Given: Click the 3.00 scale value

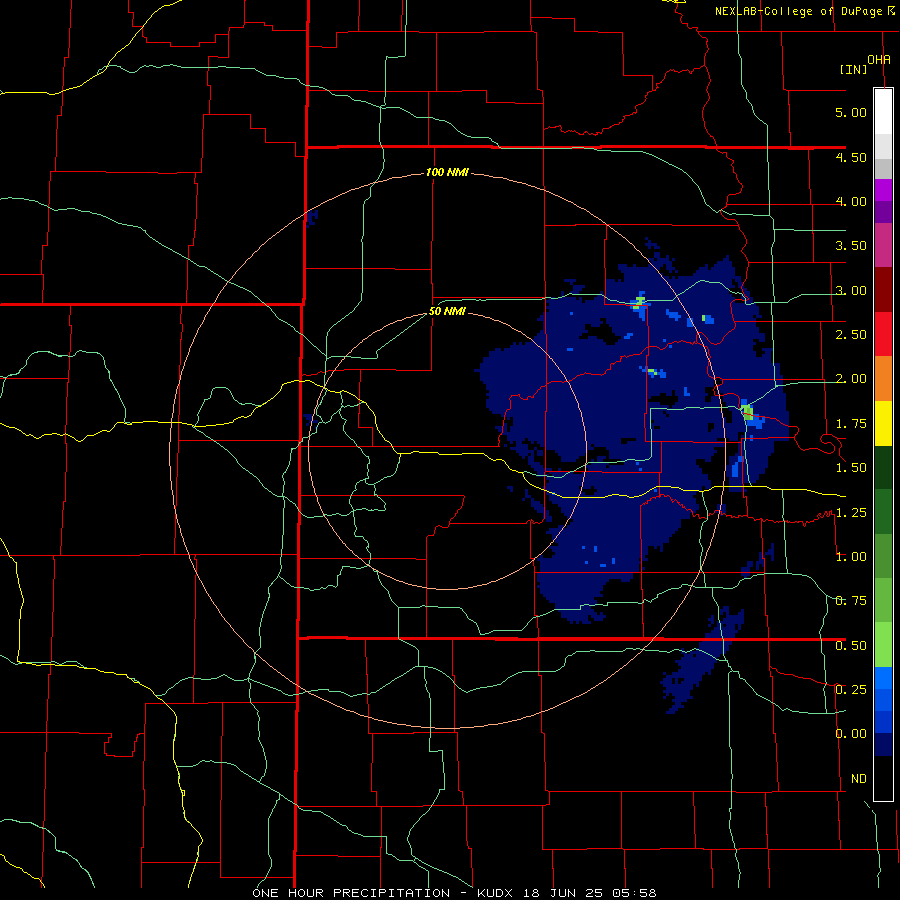Looking at the screenshot, I should pos(851,290).
